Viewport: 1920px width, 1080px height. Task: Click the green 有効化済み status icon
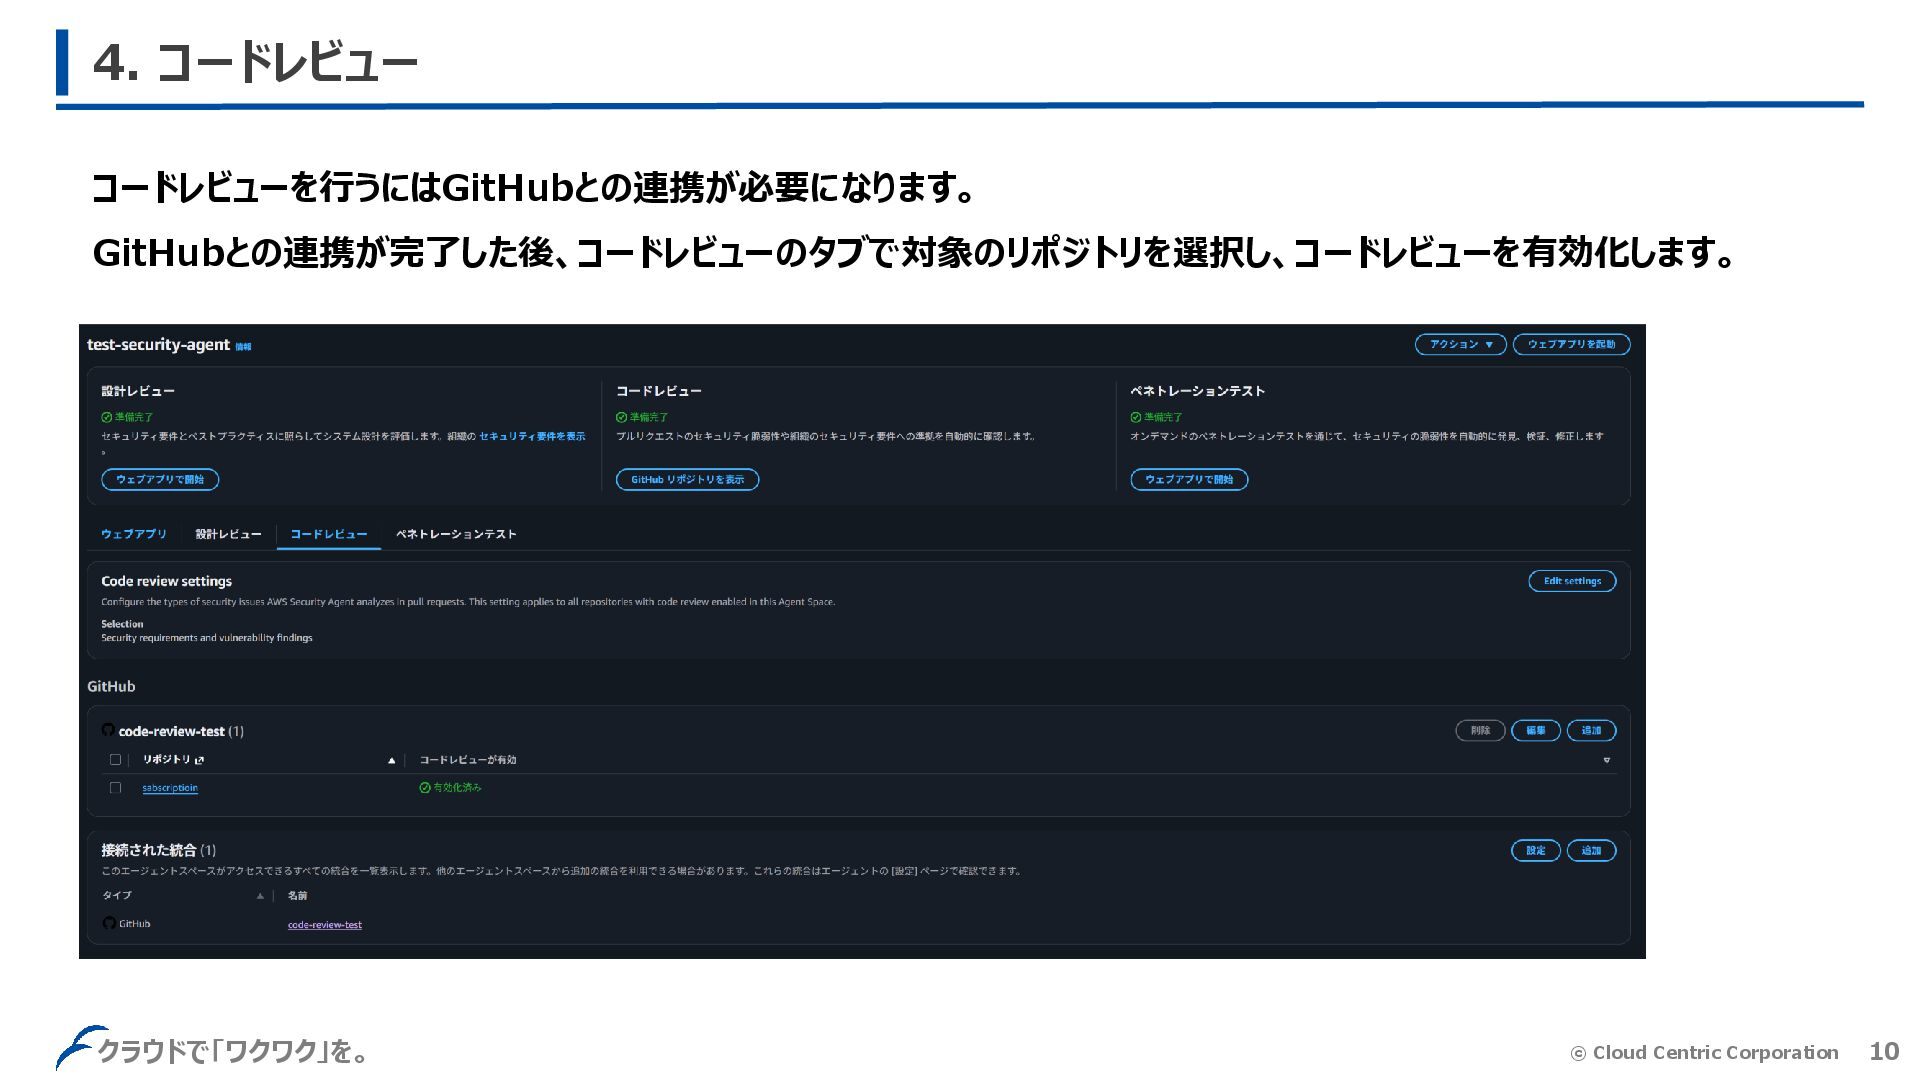424,788
